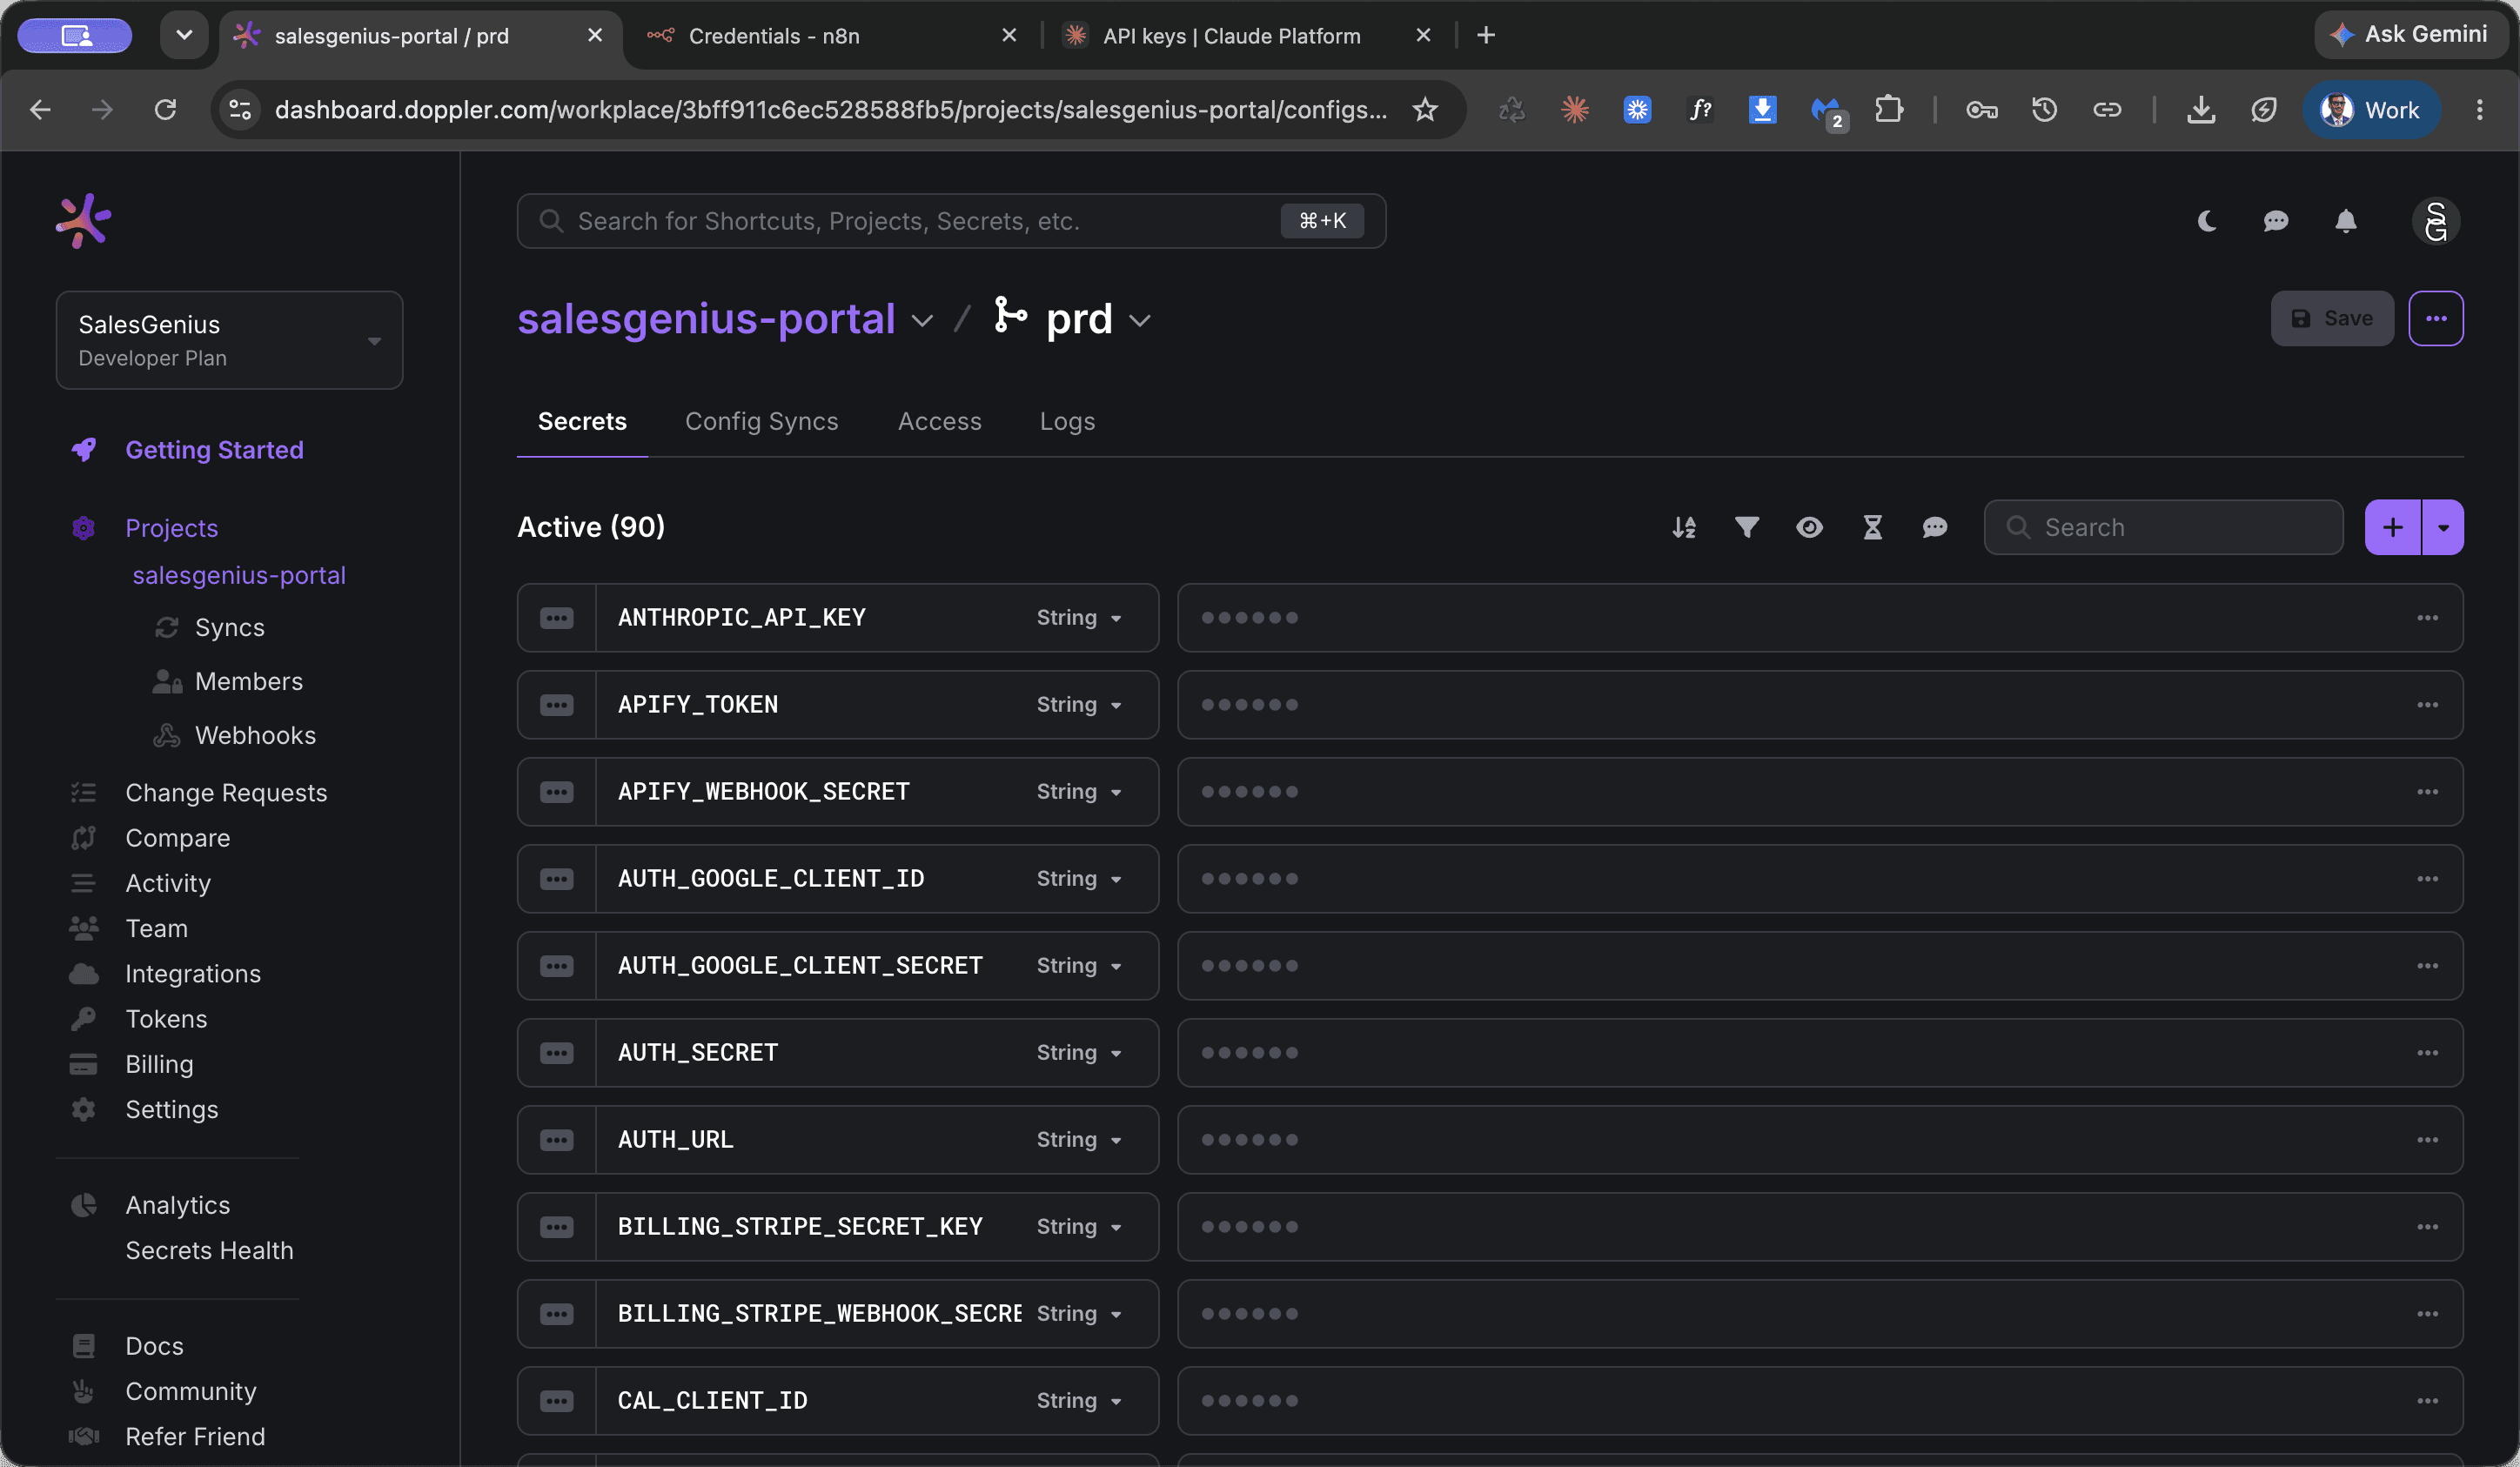Open Compare in sidebar
The image size is (2520, 1467).
click(177, 838)
